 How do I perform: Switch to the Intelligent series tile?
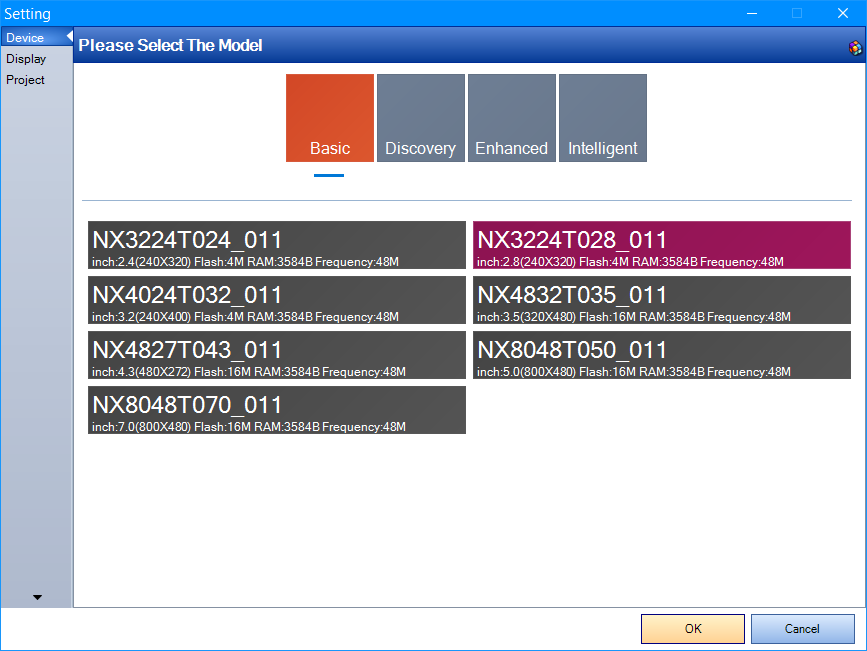coord(603,118)
